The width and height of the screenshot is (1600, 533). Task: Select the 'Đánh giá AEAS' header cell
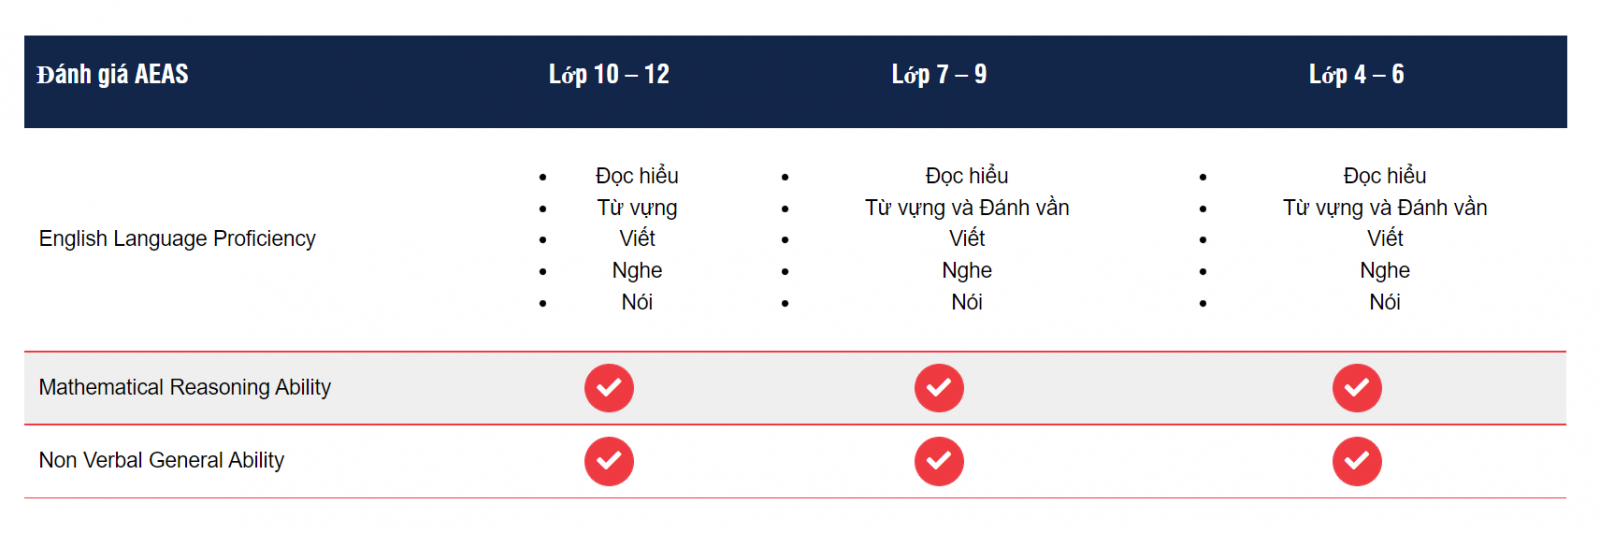pos(113,75)
